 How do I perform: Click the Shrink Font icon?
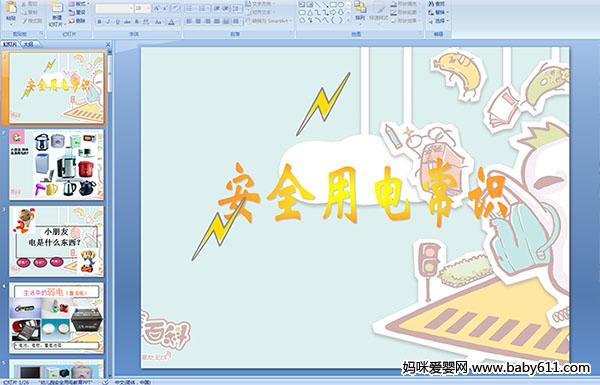(x=165, y=8)
